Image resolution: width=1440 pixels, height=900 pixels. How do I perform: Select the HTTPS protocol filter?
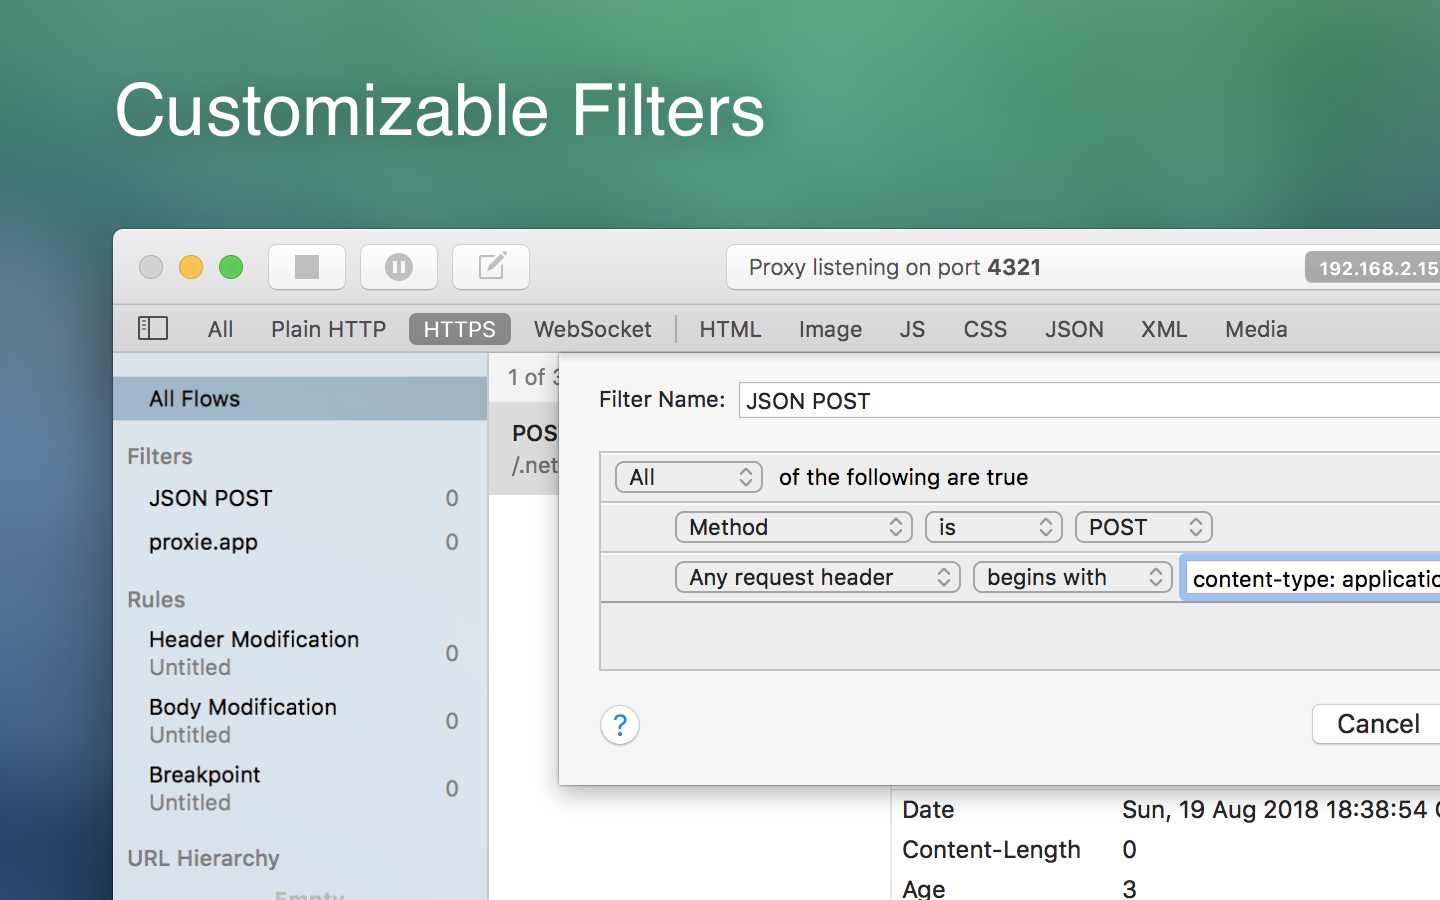(x=460, y=329)
